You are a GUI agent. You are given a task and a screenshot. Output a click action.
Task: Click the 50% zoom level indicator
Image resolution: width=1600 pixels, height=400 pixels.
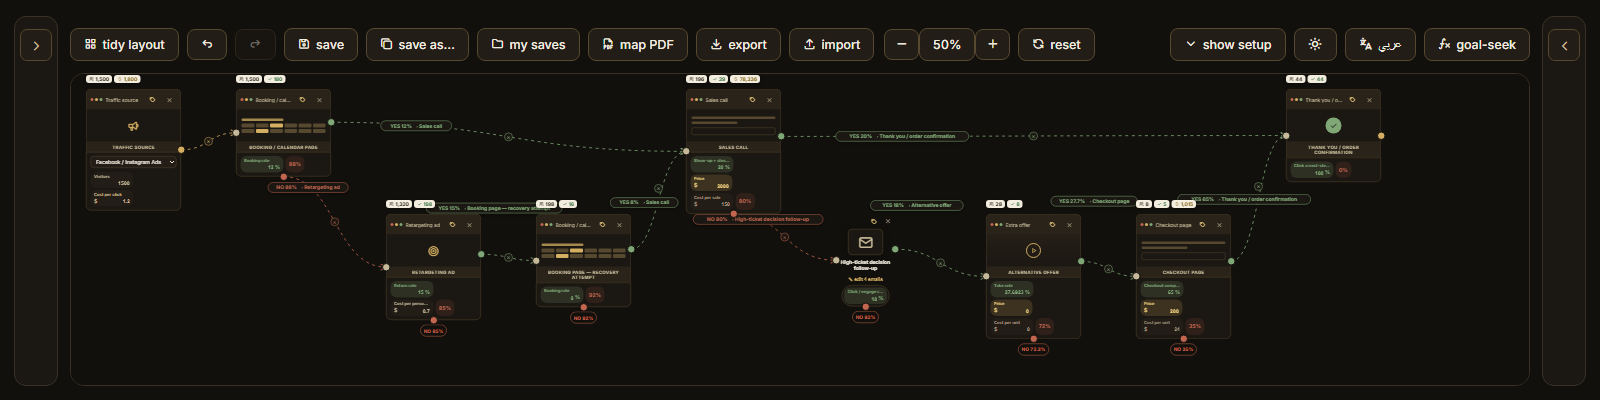[x=947, y=44]
